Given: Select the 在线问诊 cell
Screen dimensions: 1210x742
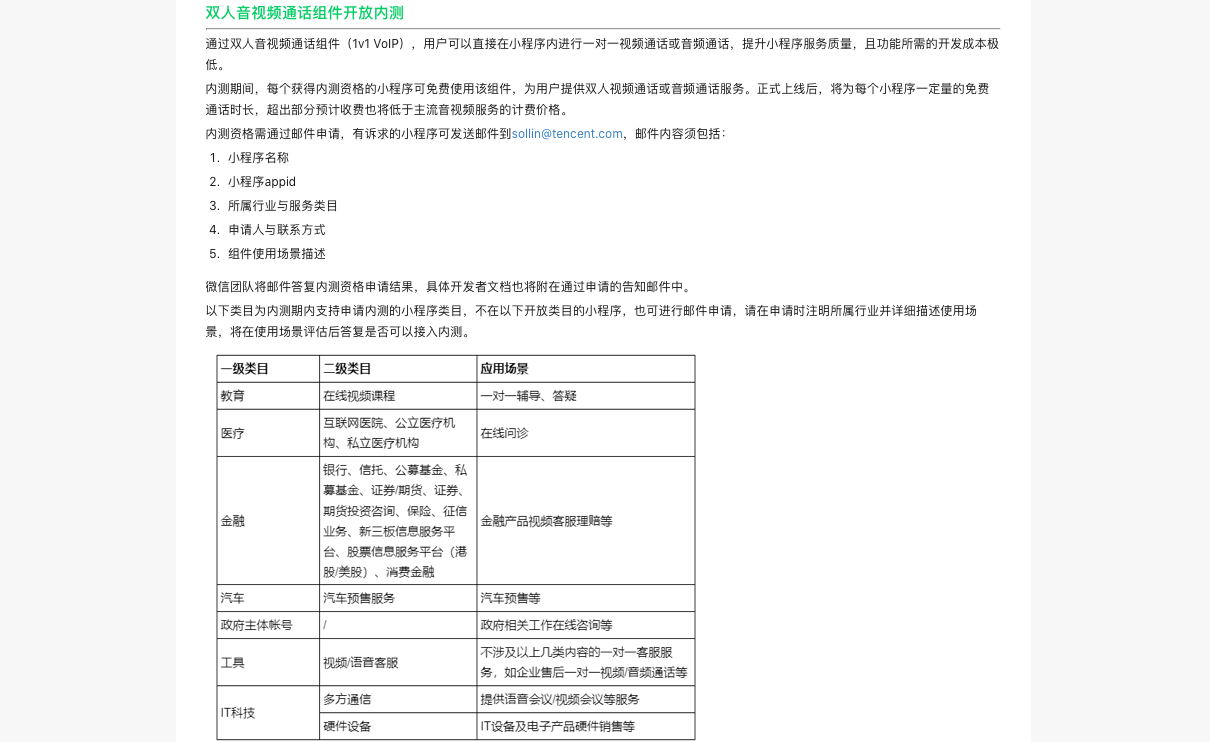Looking at the screenshot, I should pyautogui.click(x=586, y=433).
